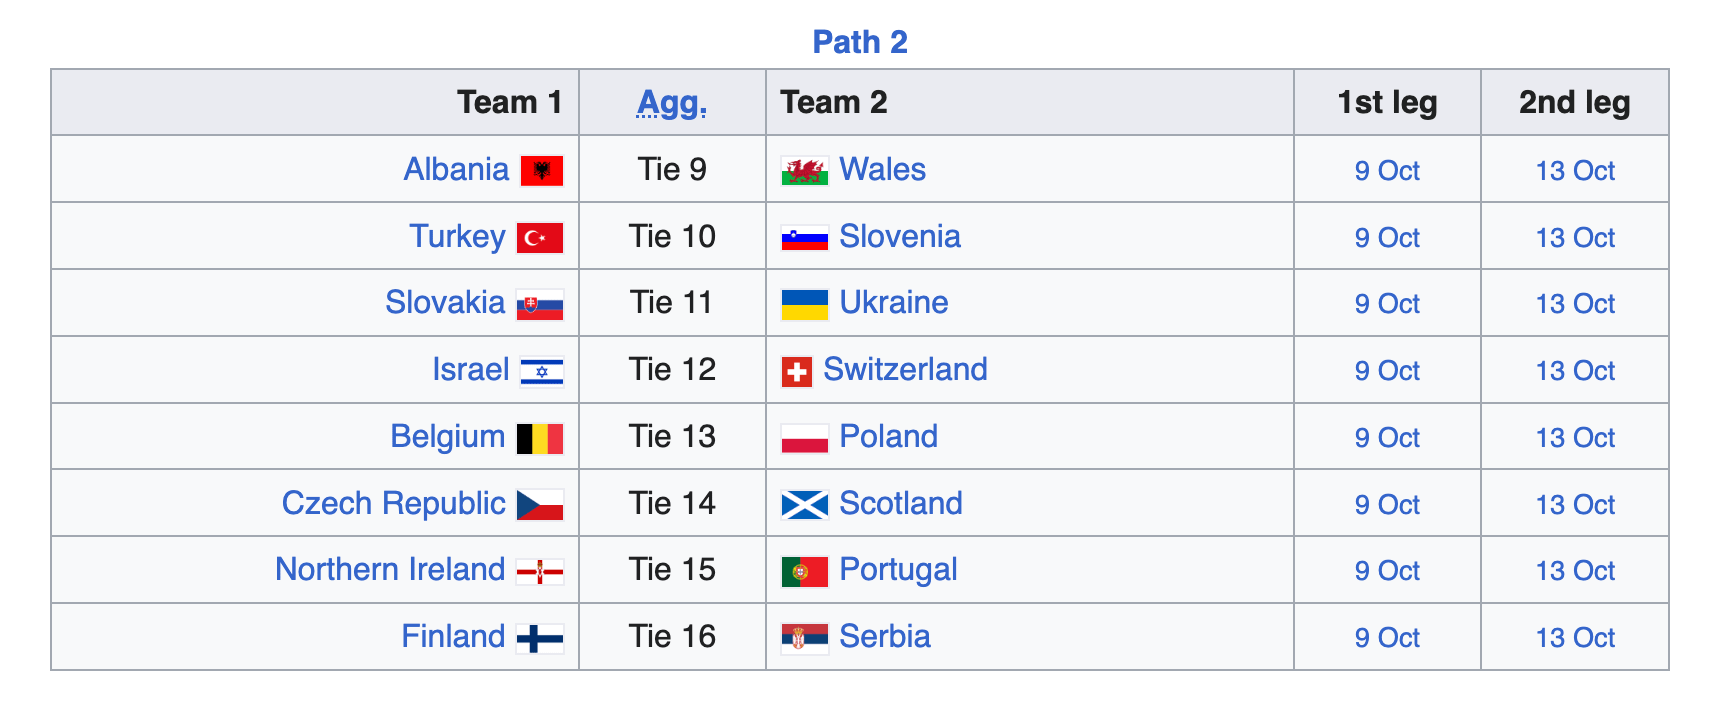
Task: Click the Switzerland flag icon
Action: (797, 372)
